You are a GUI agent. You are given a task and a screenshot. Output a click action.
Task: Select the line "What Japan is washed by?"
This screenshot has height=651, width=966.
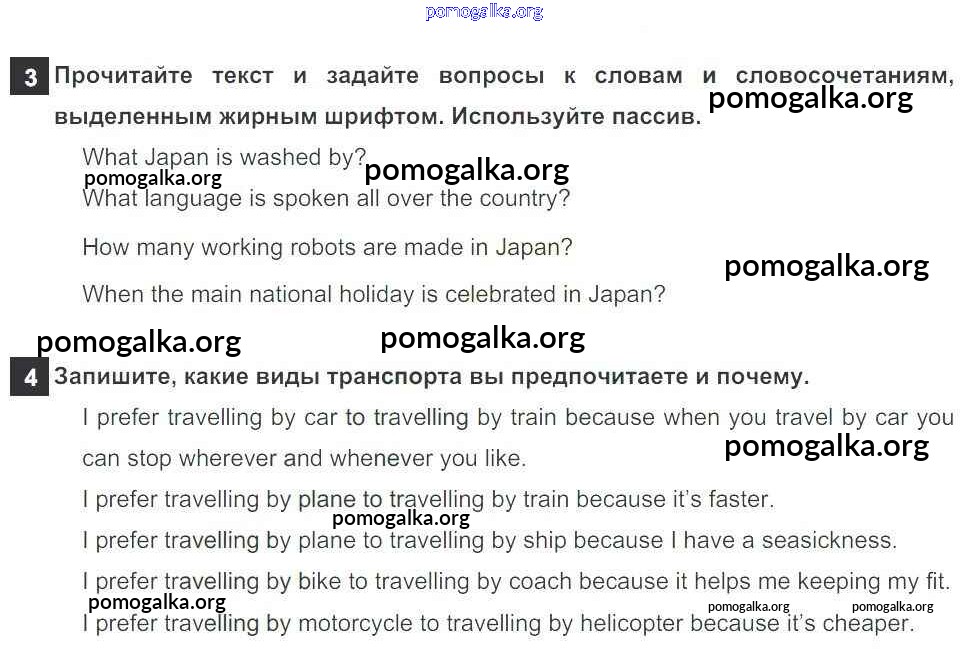click(x=224, y=157)
